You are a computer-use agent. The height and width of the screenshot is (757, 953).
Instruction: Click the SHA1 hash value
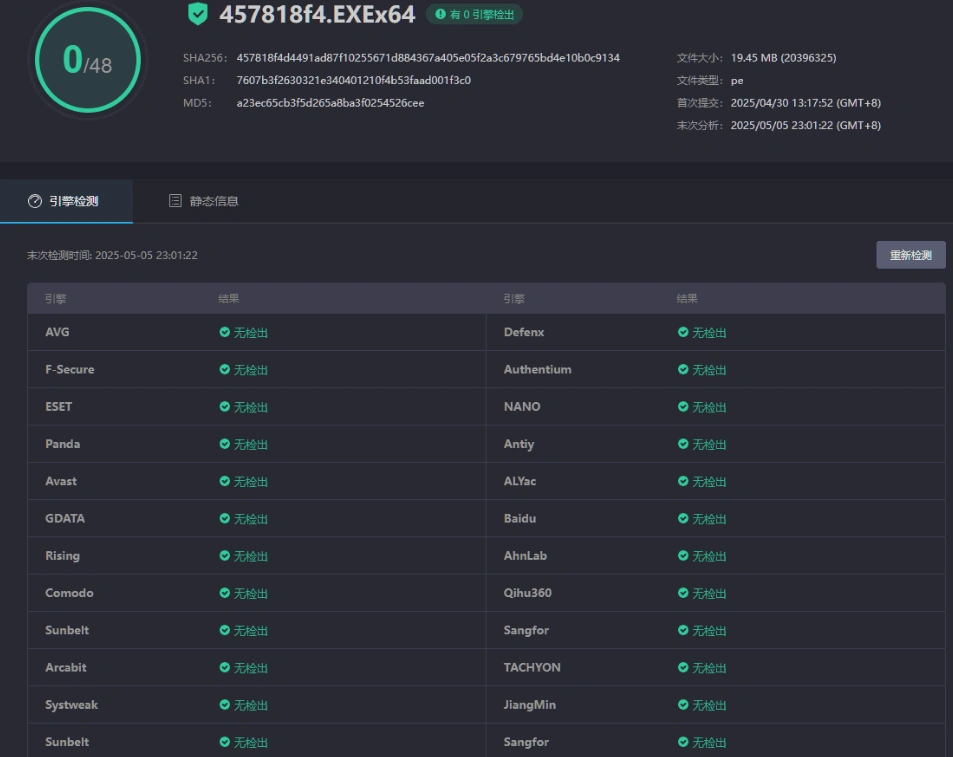coord(353,80)
